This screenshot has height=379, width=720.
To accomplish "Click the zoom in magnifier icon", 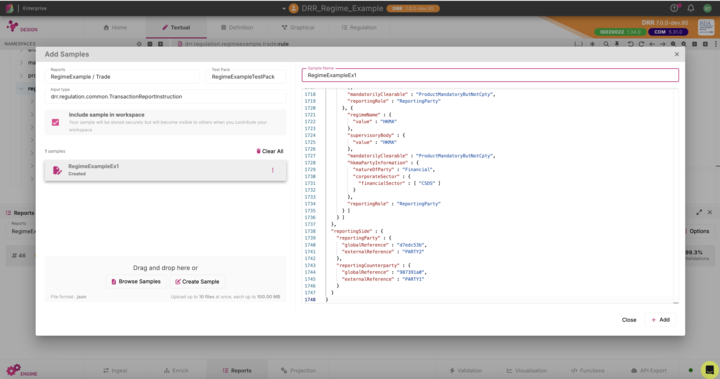I will click(684, 44).
